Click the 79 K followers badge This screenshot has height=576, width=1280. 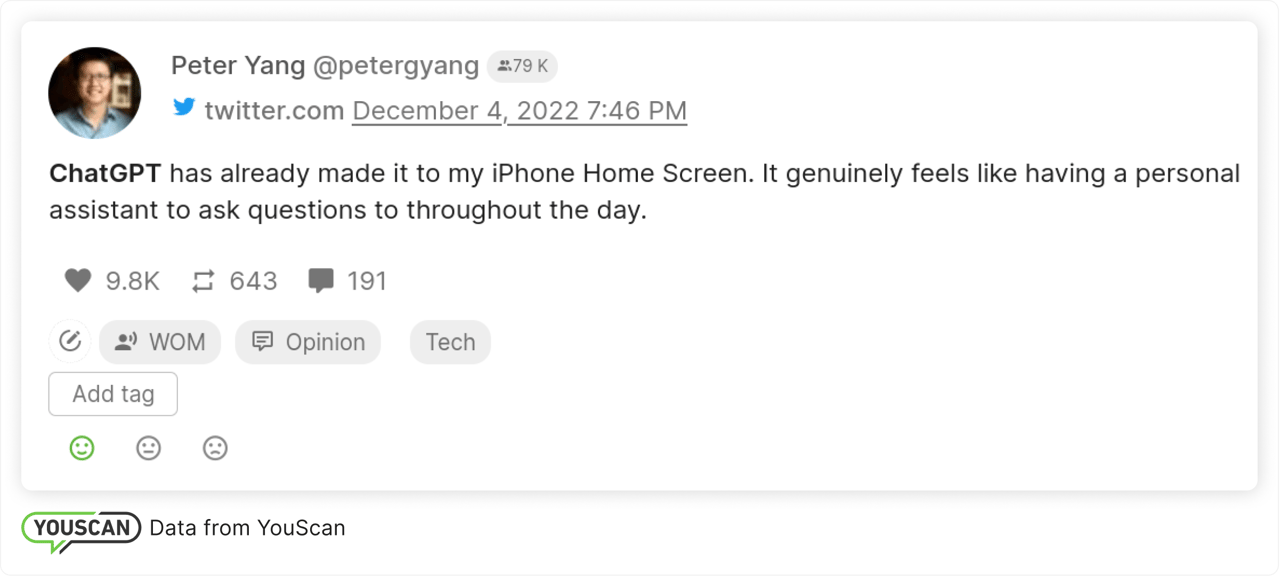(x=522, y=67)
